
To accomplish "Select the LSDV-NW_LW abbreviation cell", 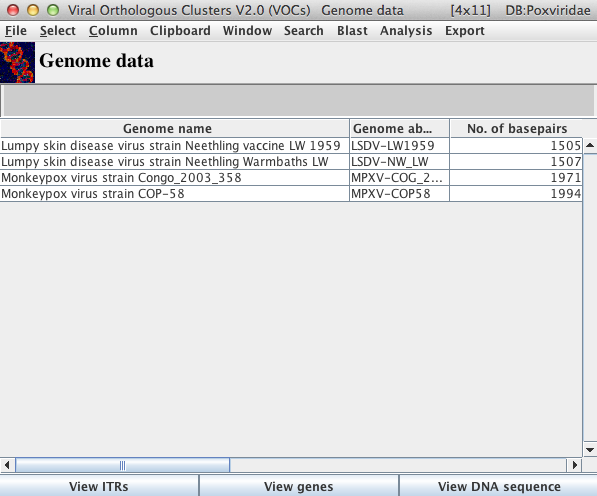I will click(399, 162).
